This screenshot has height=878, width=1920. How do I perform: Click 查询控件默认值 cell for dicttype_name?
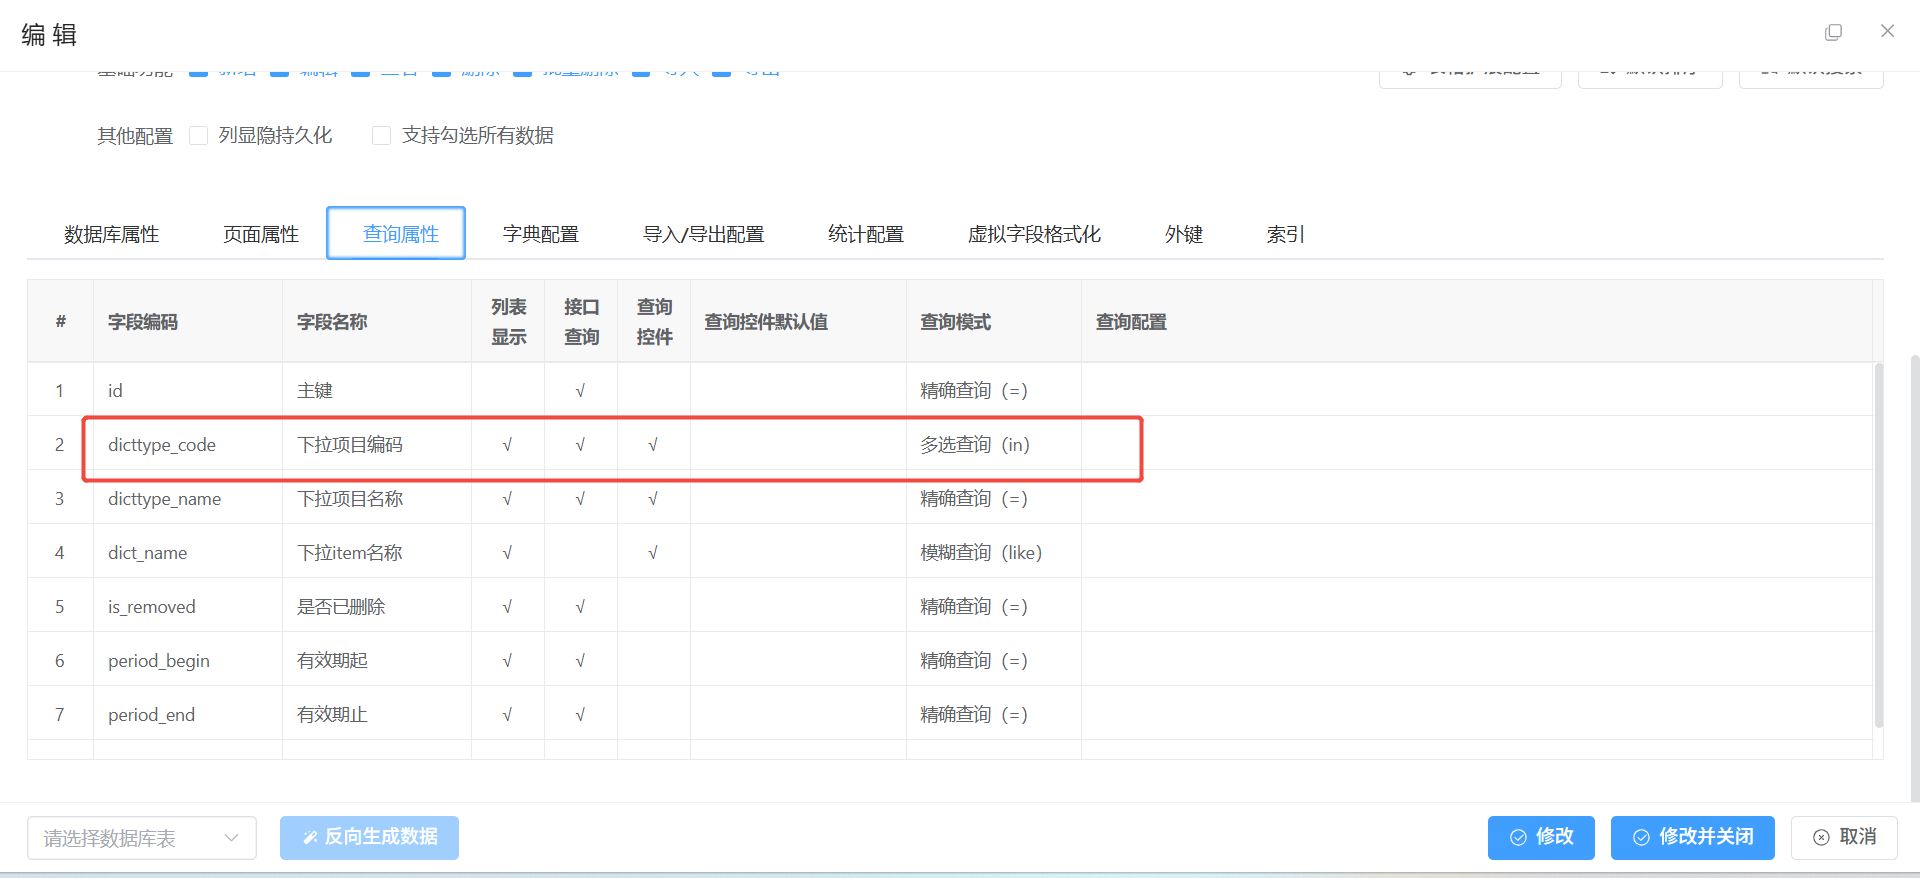pos(797,499)
